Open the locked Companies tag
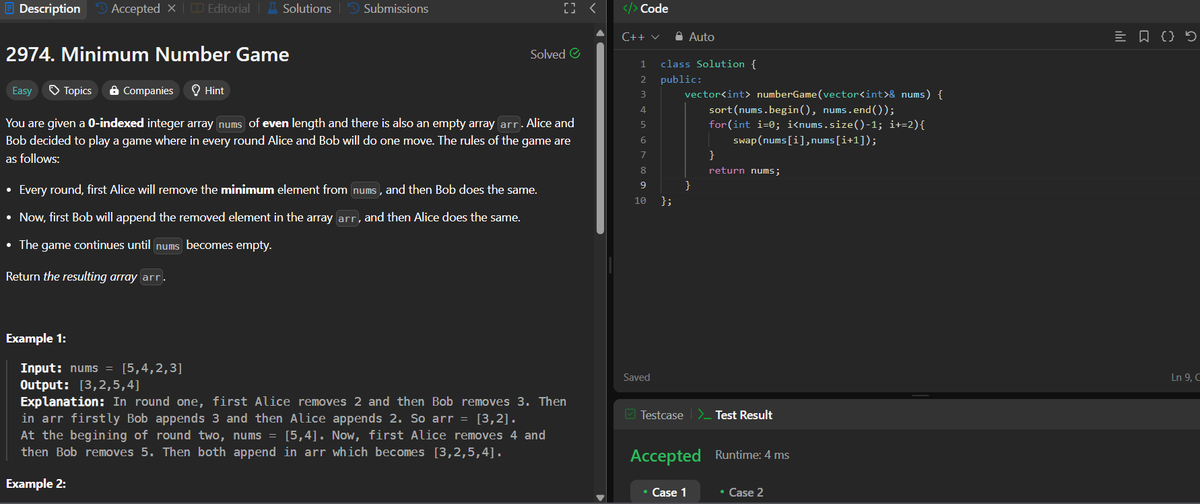The width and height of the screenshot is (1200, 504). [x=141, y=91]
